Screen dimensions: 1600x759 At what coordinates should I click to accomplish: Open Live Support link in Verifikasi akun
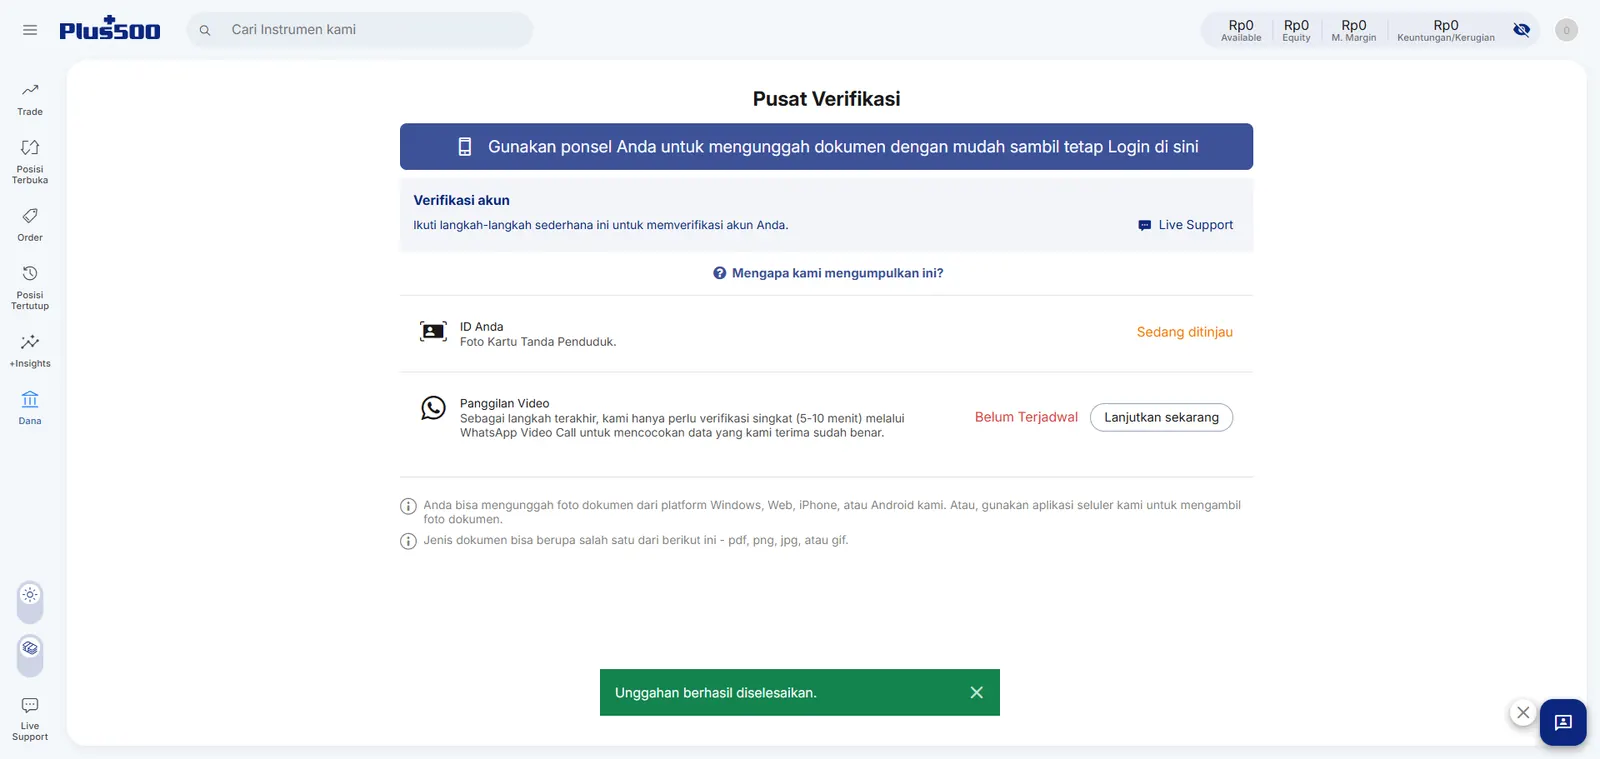coord(1186,225)
